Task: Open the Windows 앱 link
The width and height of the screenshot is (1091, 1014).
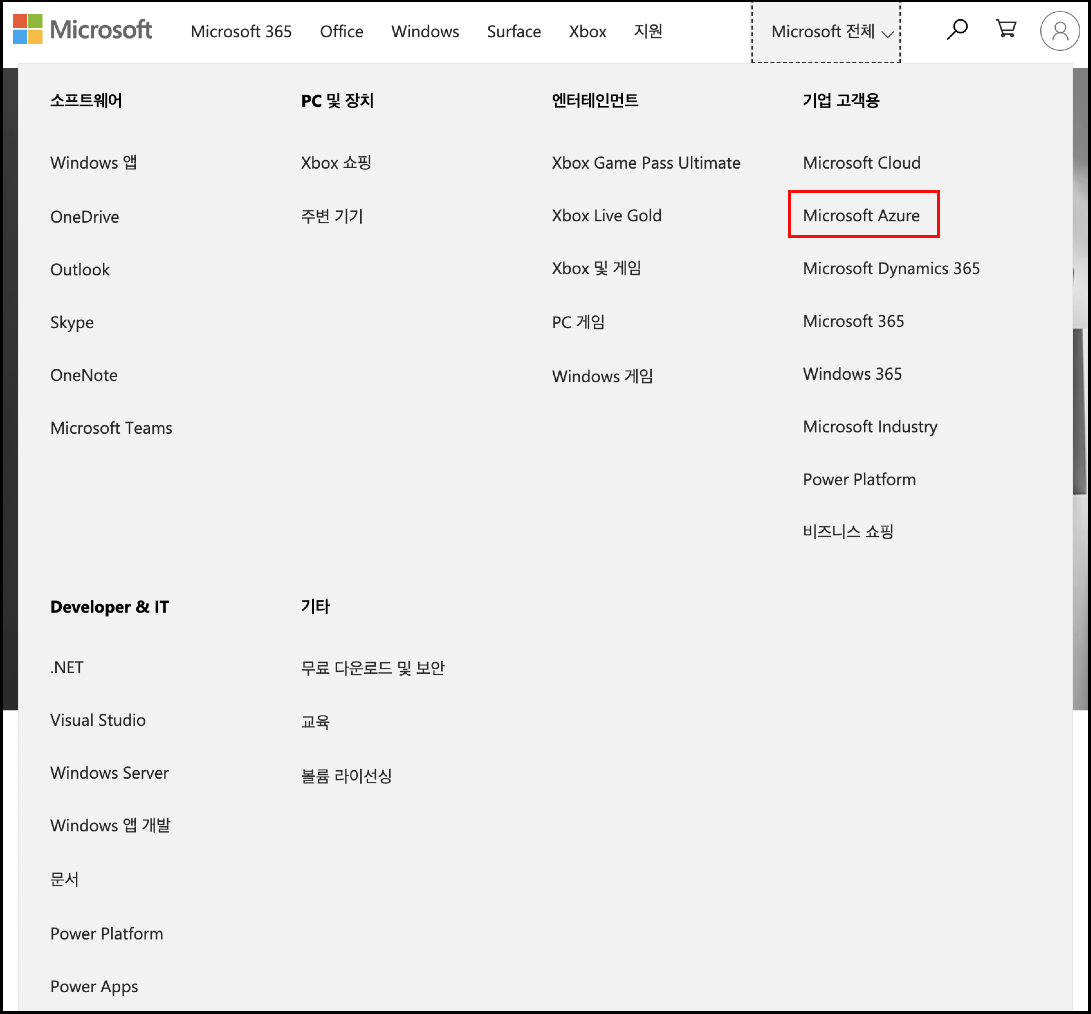Action: 93,163
